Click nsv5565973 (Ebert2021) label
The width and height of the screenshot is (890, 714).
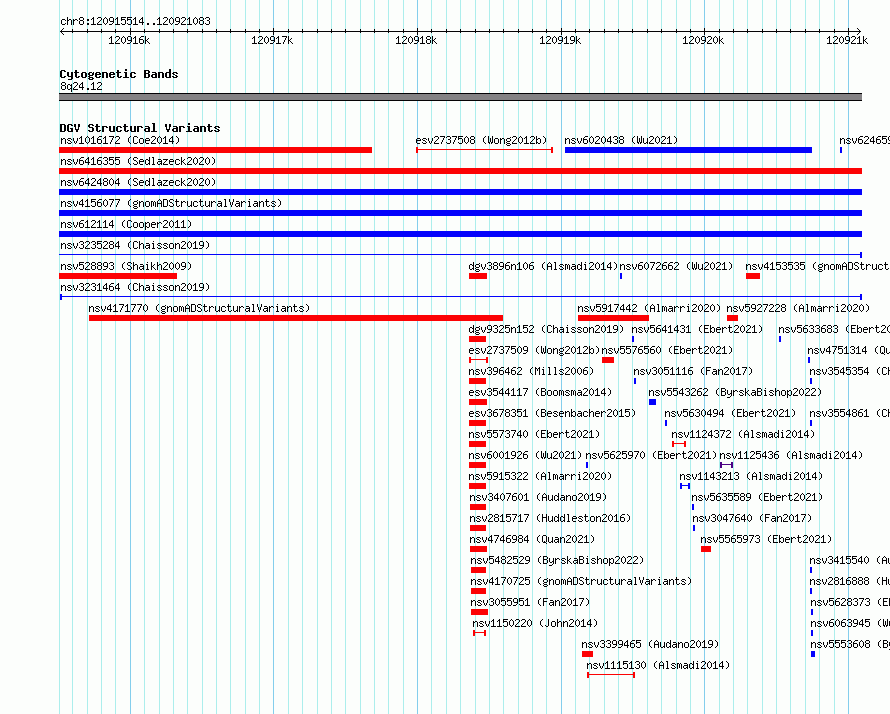(x=766, y=539)
